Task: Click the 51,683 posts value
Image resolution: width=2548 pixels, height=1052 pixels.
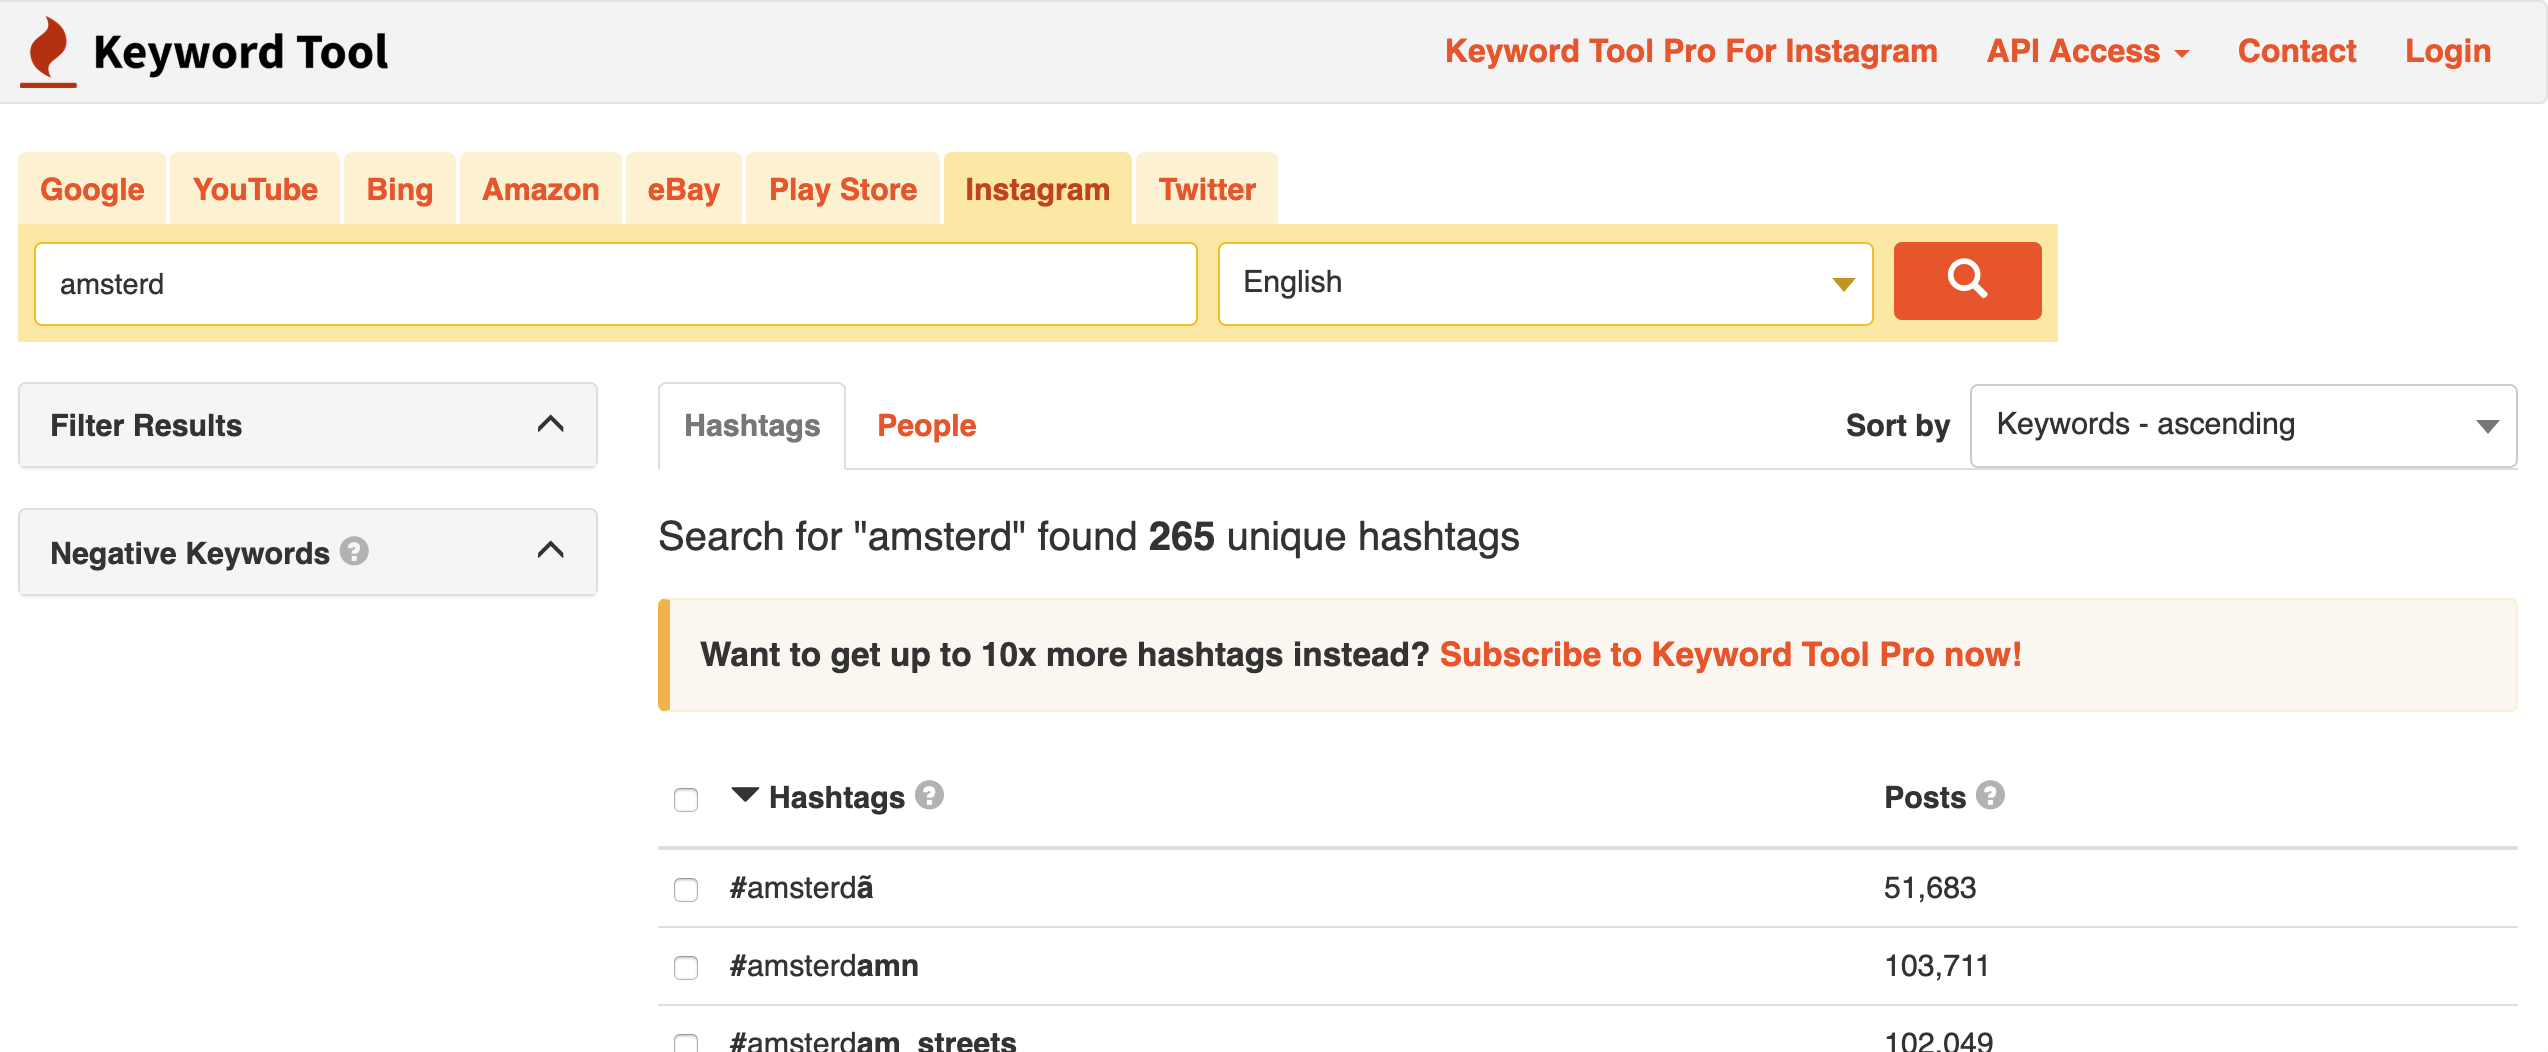Action: 1930,888
